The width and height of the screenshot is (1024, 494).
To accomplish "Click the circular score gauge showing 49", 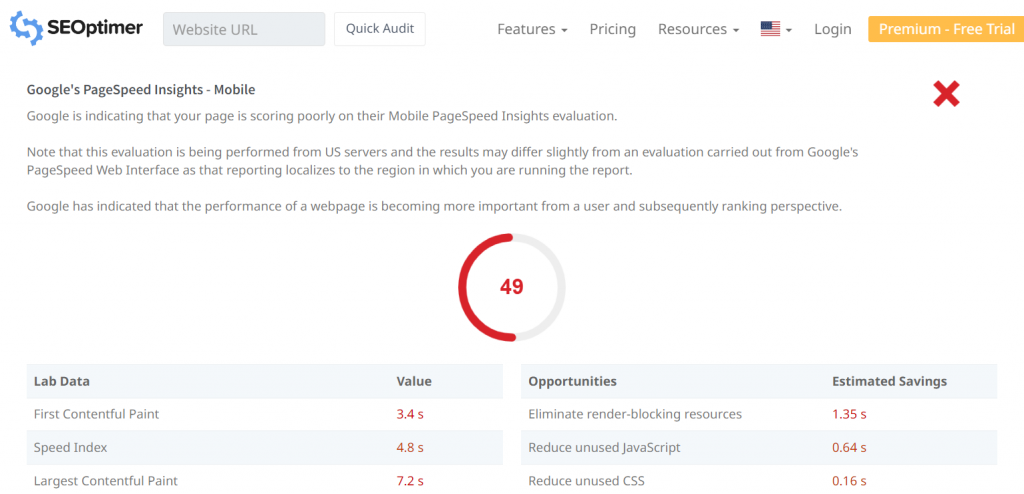I will pos(511,287).
